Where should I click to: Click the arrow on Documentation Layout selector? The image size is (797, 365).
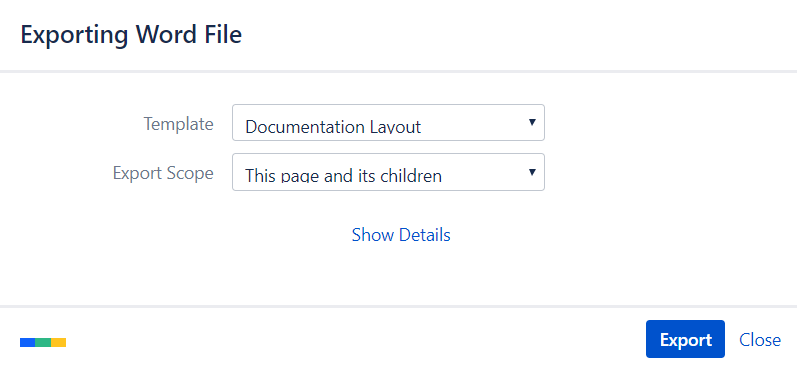point(532,122)
